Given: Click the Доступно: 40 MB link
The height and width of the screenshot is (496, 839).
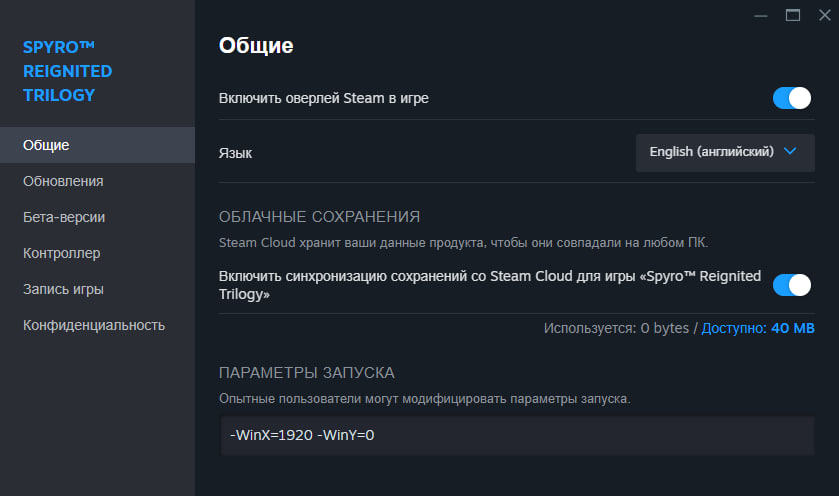Looking at the screenshot, I should 758,328.
